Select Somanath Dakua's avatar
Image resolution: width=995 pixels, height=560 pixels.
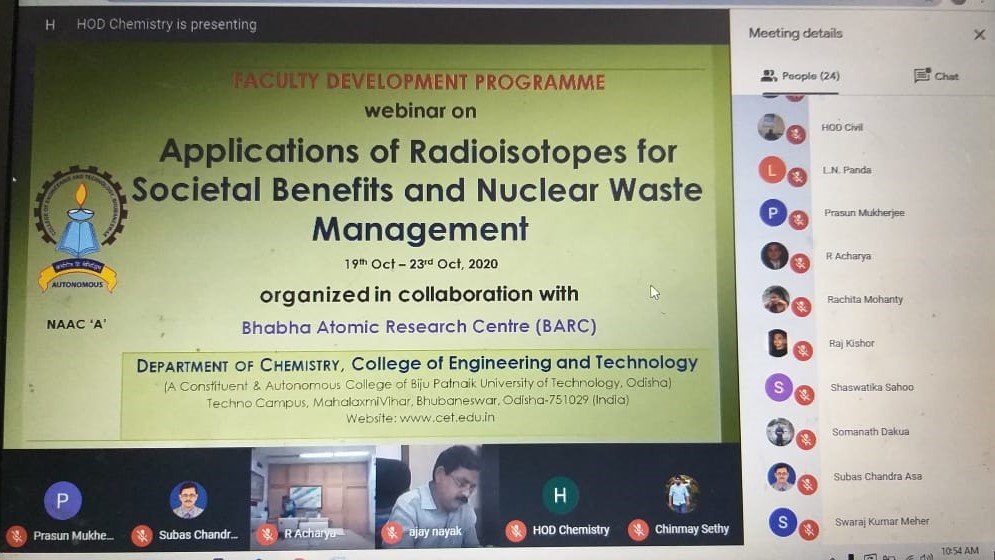click(780, 432)
